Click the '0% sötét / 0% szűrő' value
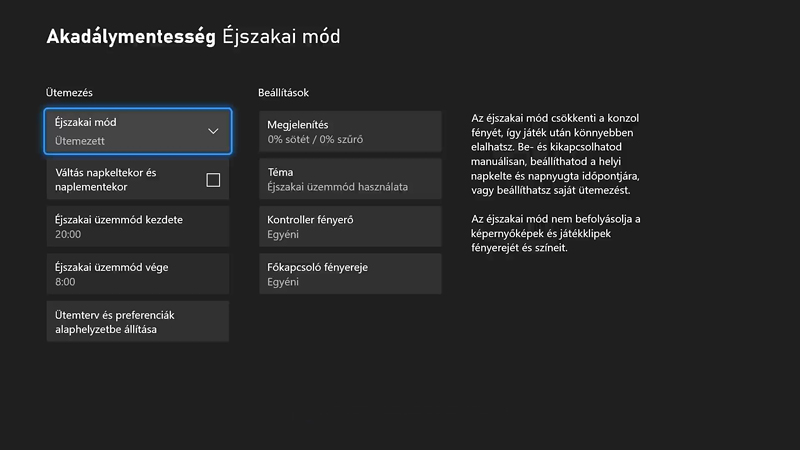Screen dimensions: 800x450 click(316, 140)
